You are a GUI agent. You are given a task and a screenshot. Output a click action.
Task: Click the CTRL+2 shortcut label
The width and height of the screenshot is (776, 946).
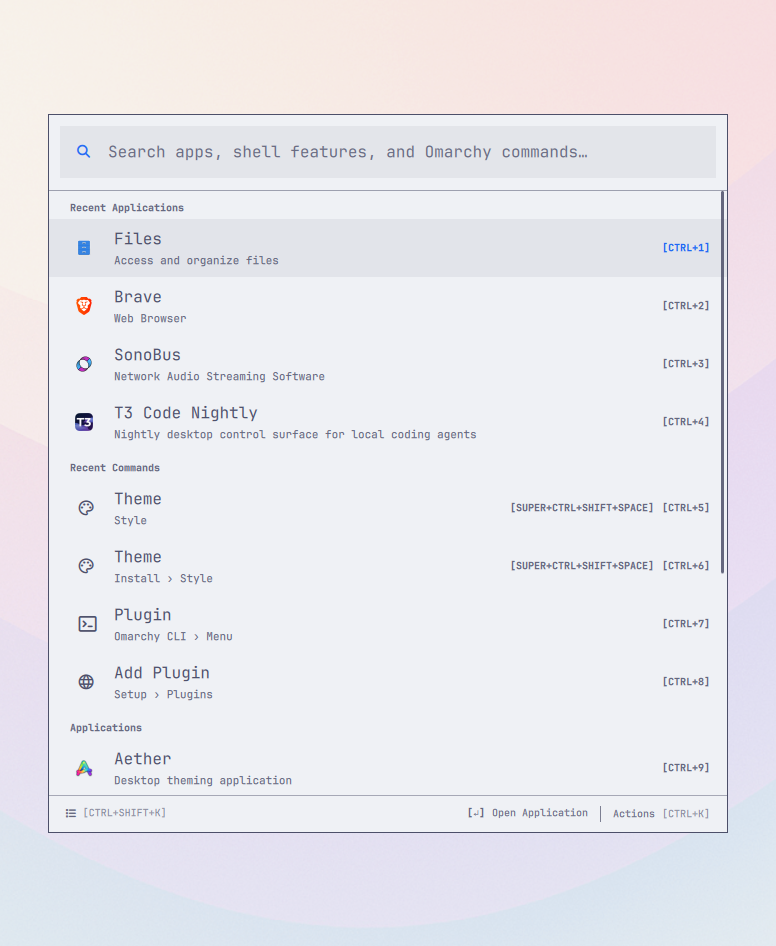pos(685,306)
